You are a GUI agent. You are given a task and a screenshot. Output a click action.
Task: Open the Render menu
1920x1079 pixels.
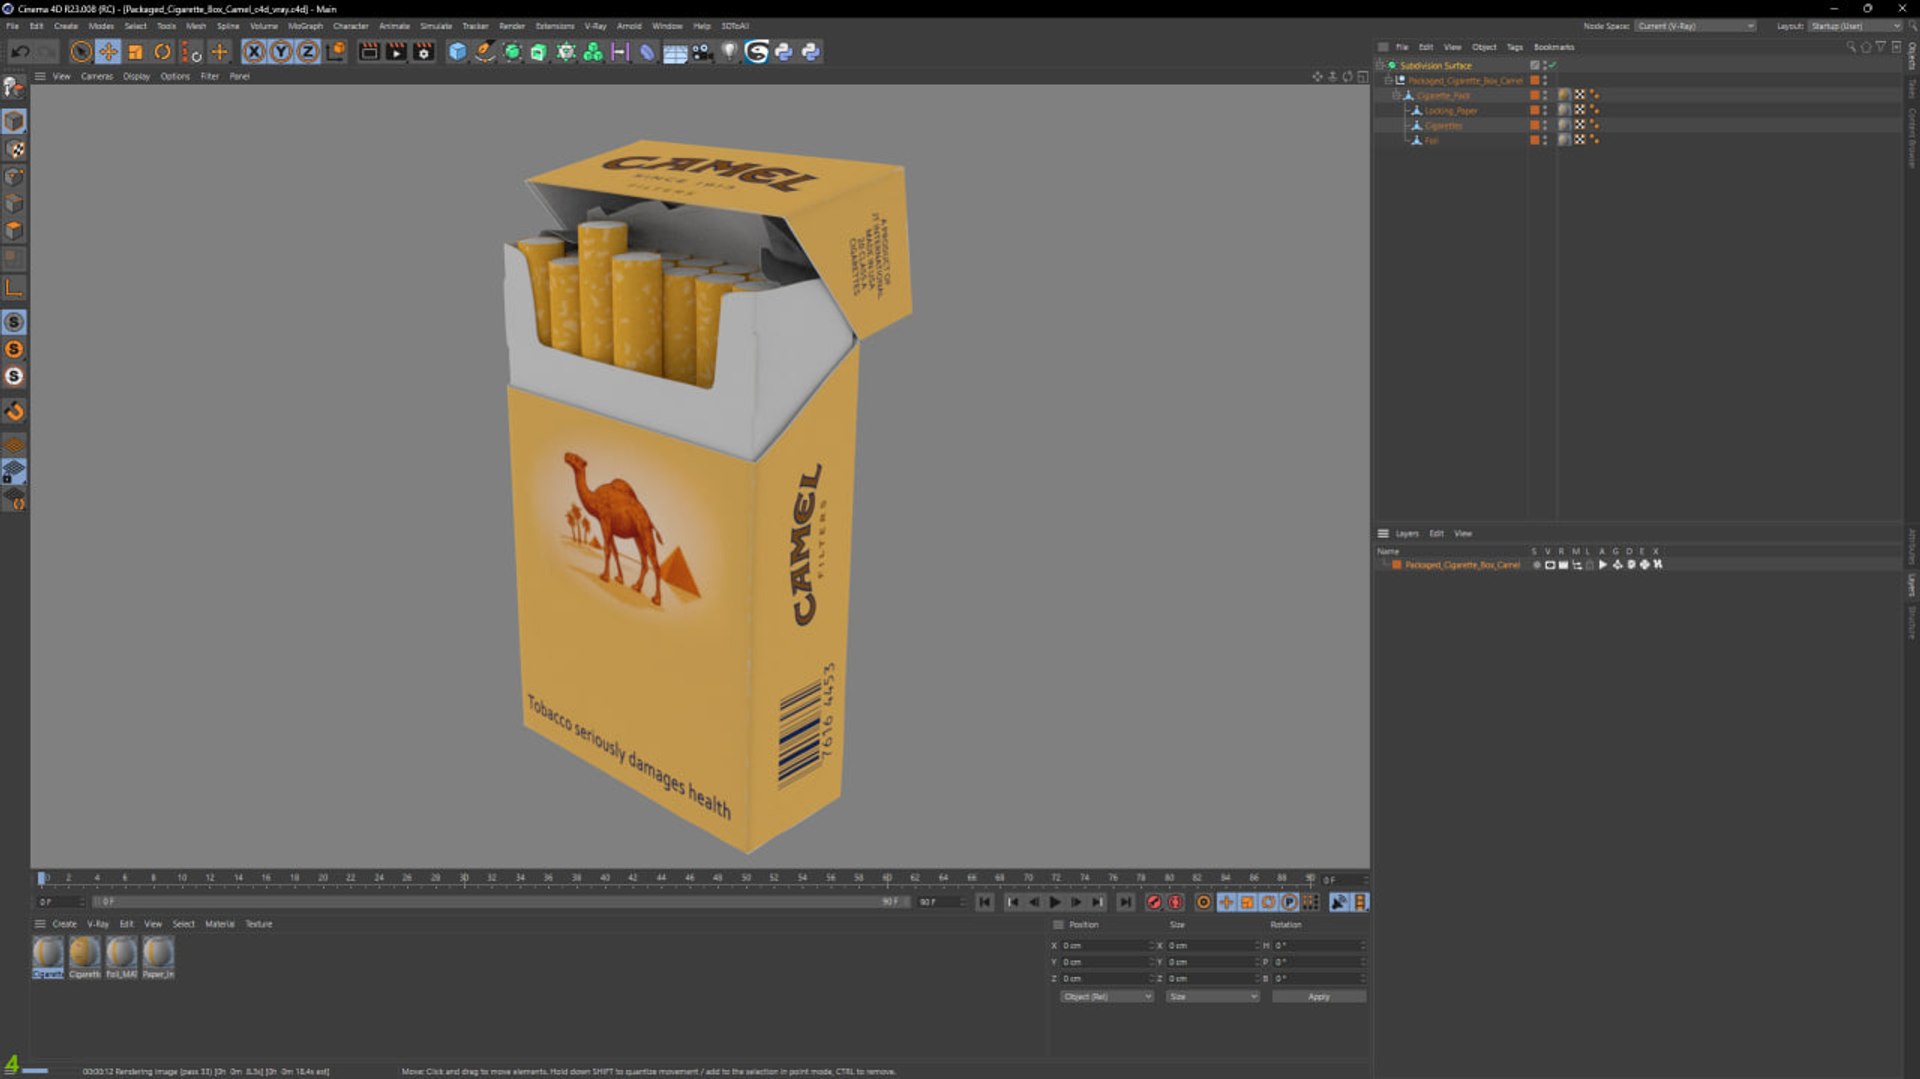(512, 26)
